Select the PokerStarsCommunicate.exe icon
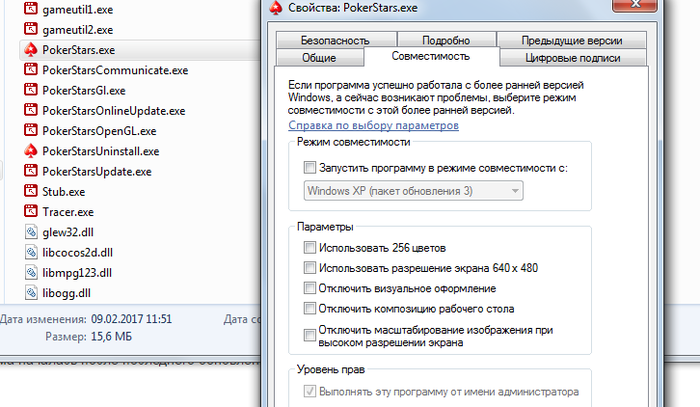The width and height of the screenshot is (700, 407). pyautogui.click(x=30, y=70)
